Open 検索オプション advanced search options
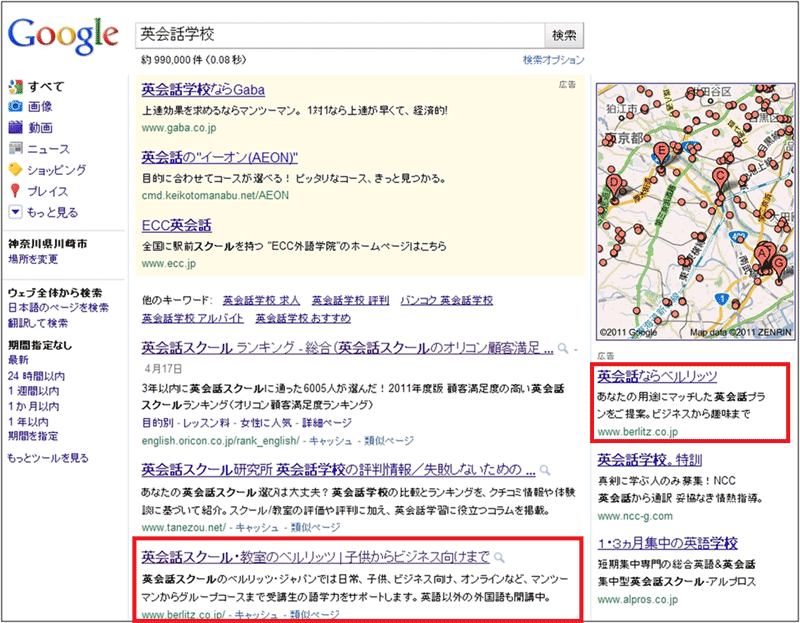Viewport: 800px width, 623px height. [x=553, y=60]
